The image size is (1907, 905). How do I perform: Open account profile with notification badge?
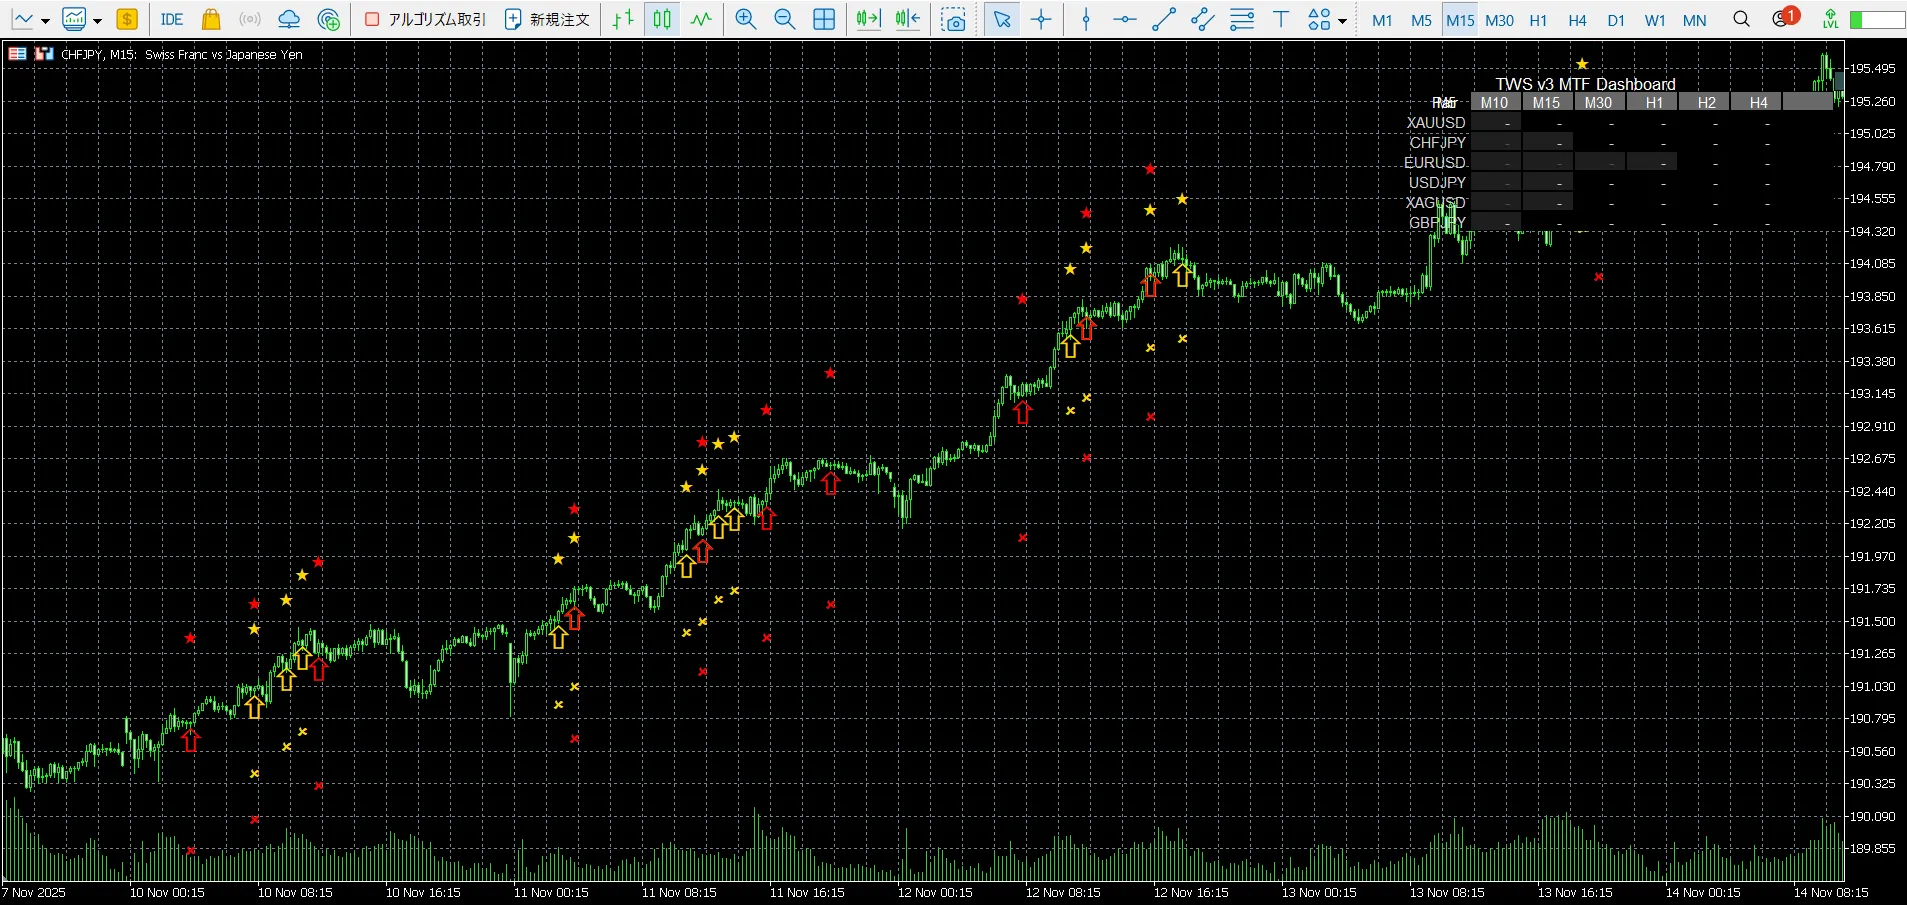[x=1784, y=18]
